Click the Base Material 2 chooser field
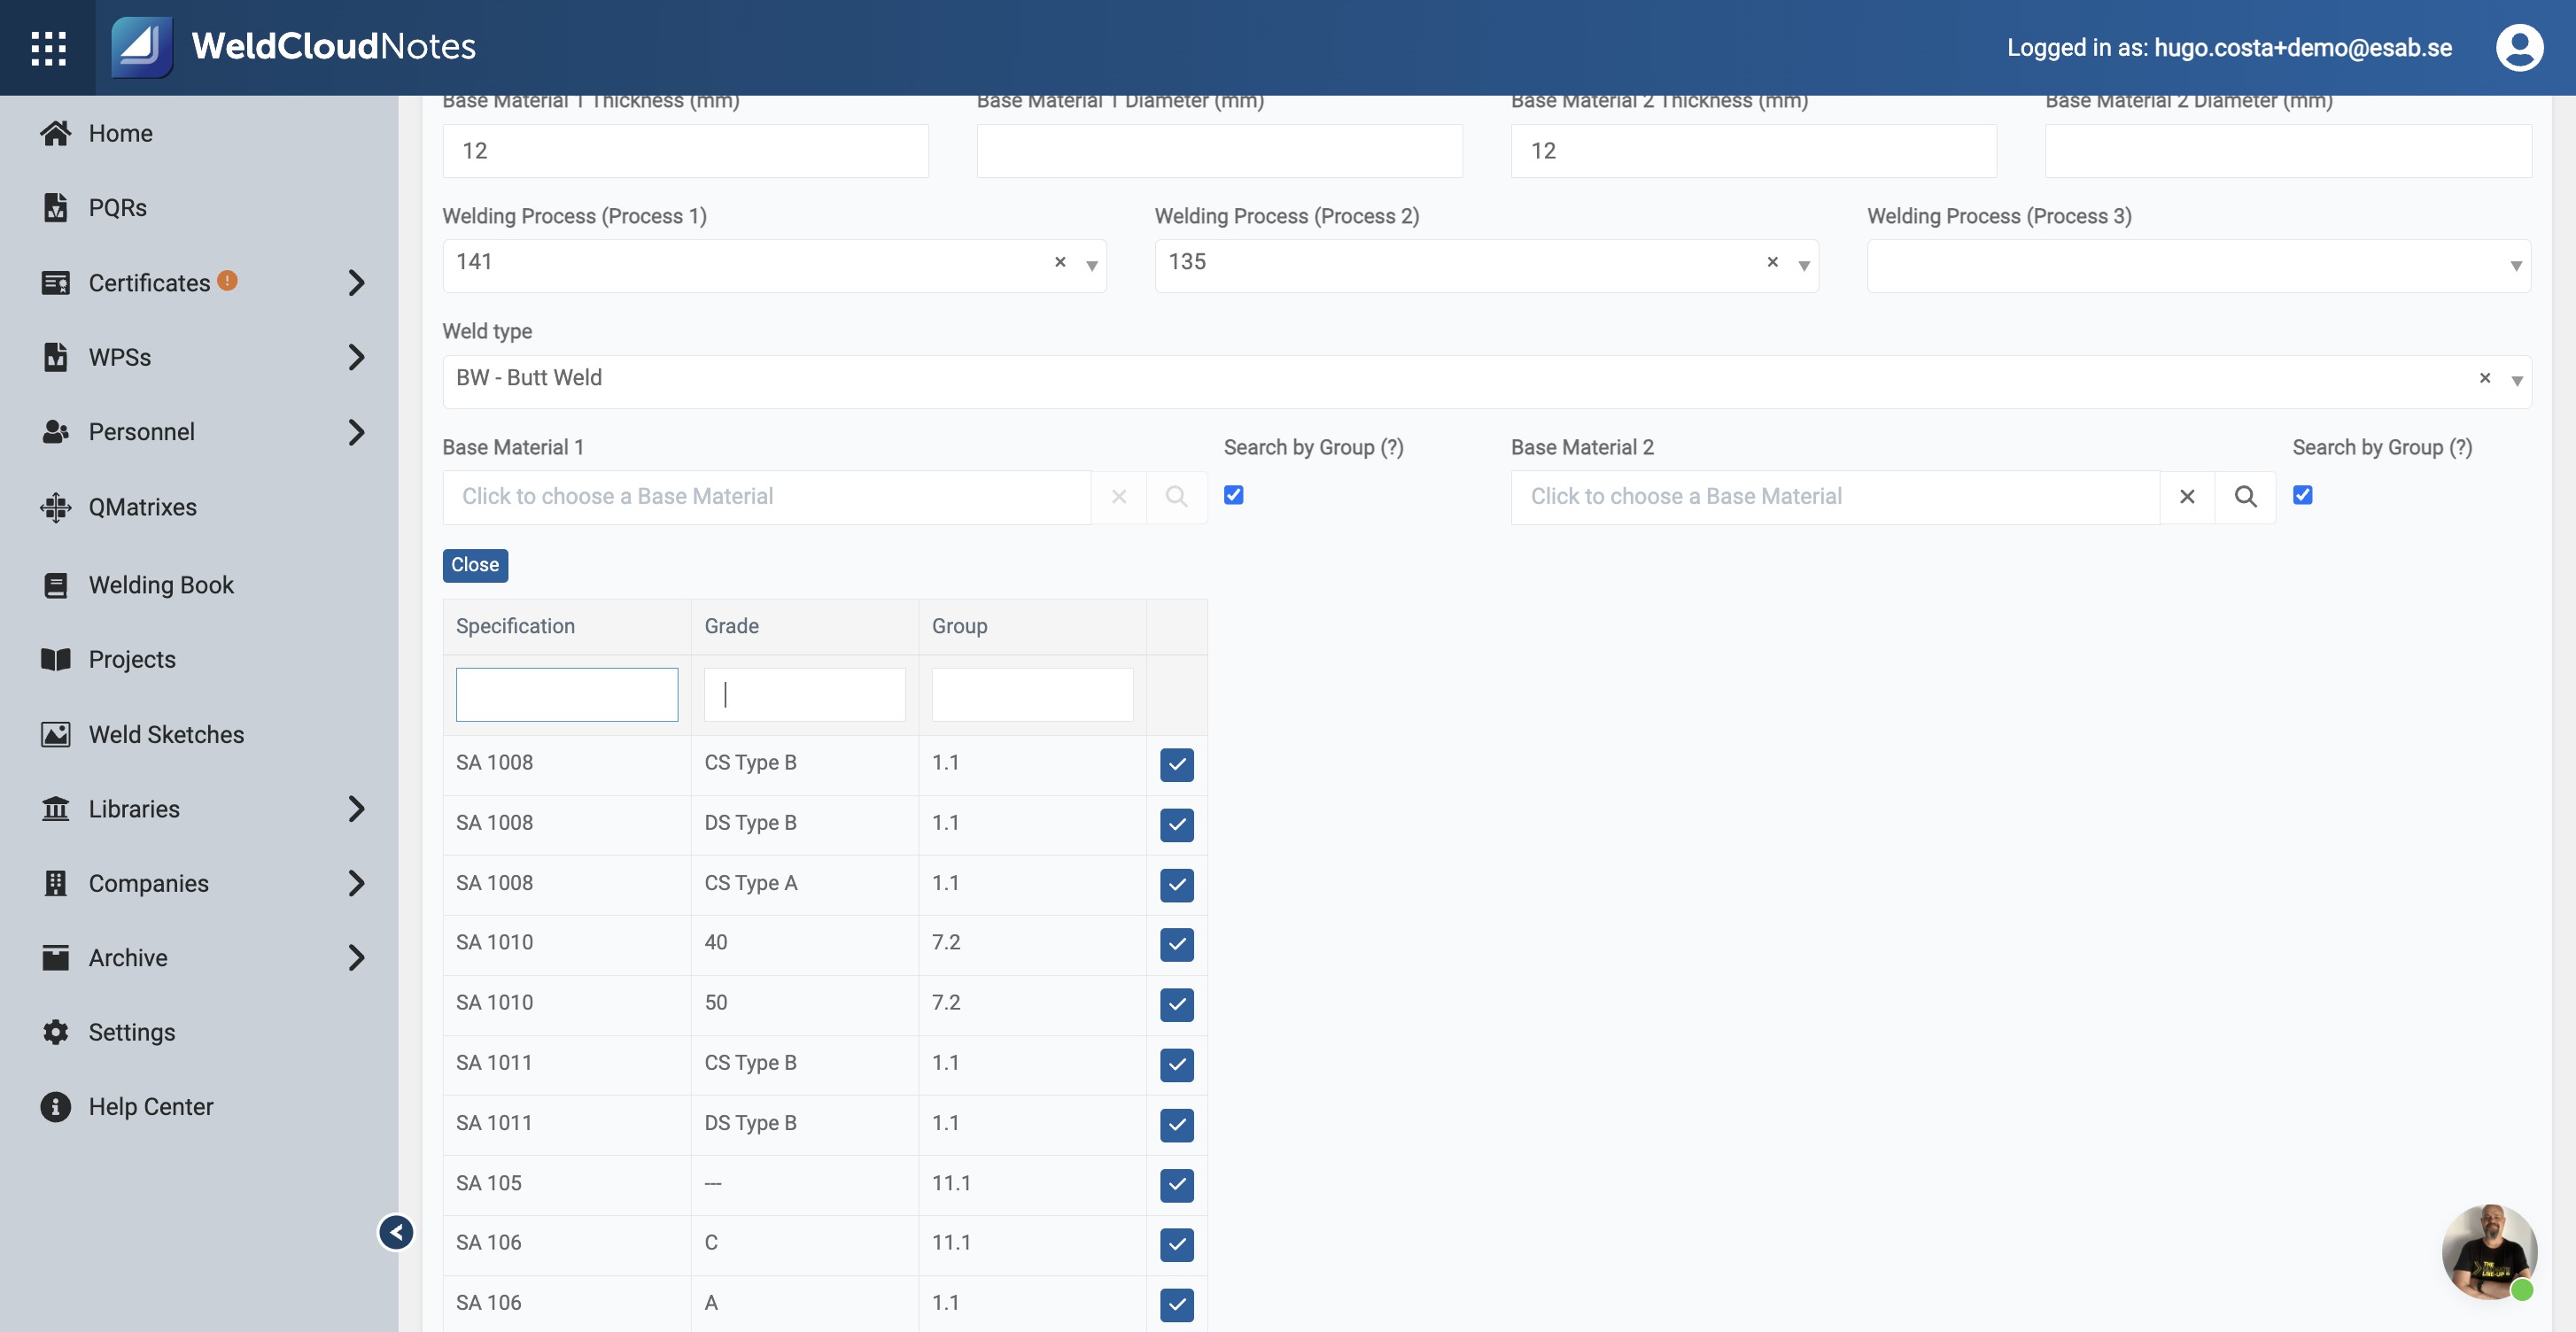The width and height of the screenshot is (2576, 1332). coord(1835,497)
